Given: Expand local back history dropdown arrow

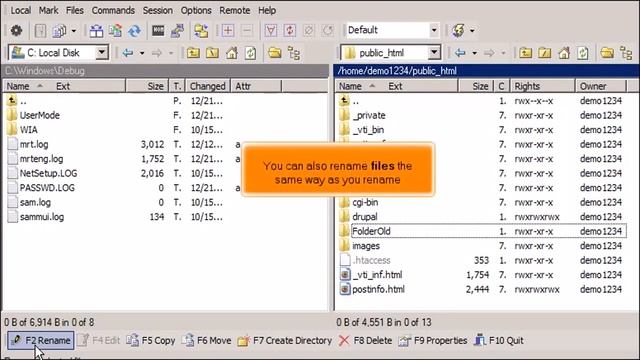Looking at the screenshot, I should (142, 53).
